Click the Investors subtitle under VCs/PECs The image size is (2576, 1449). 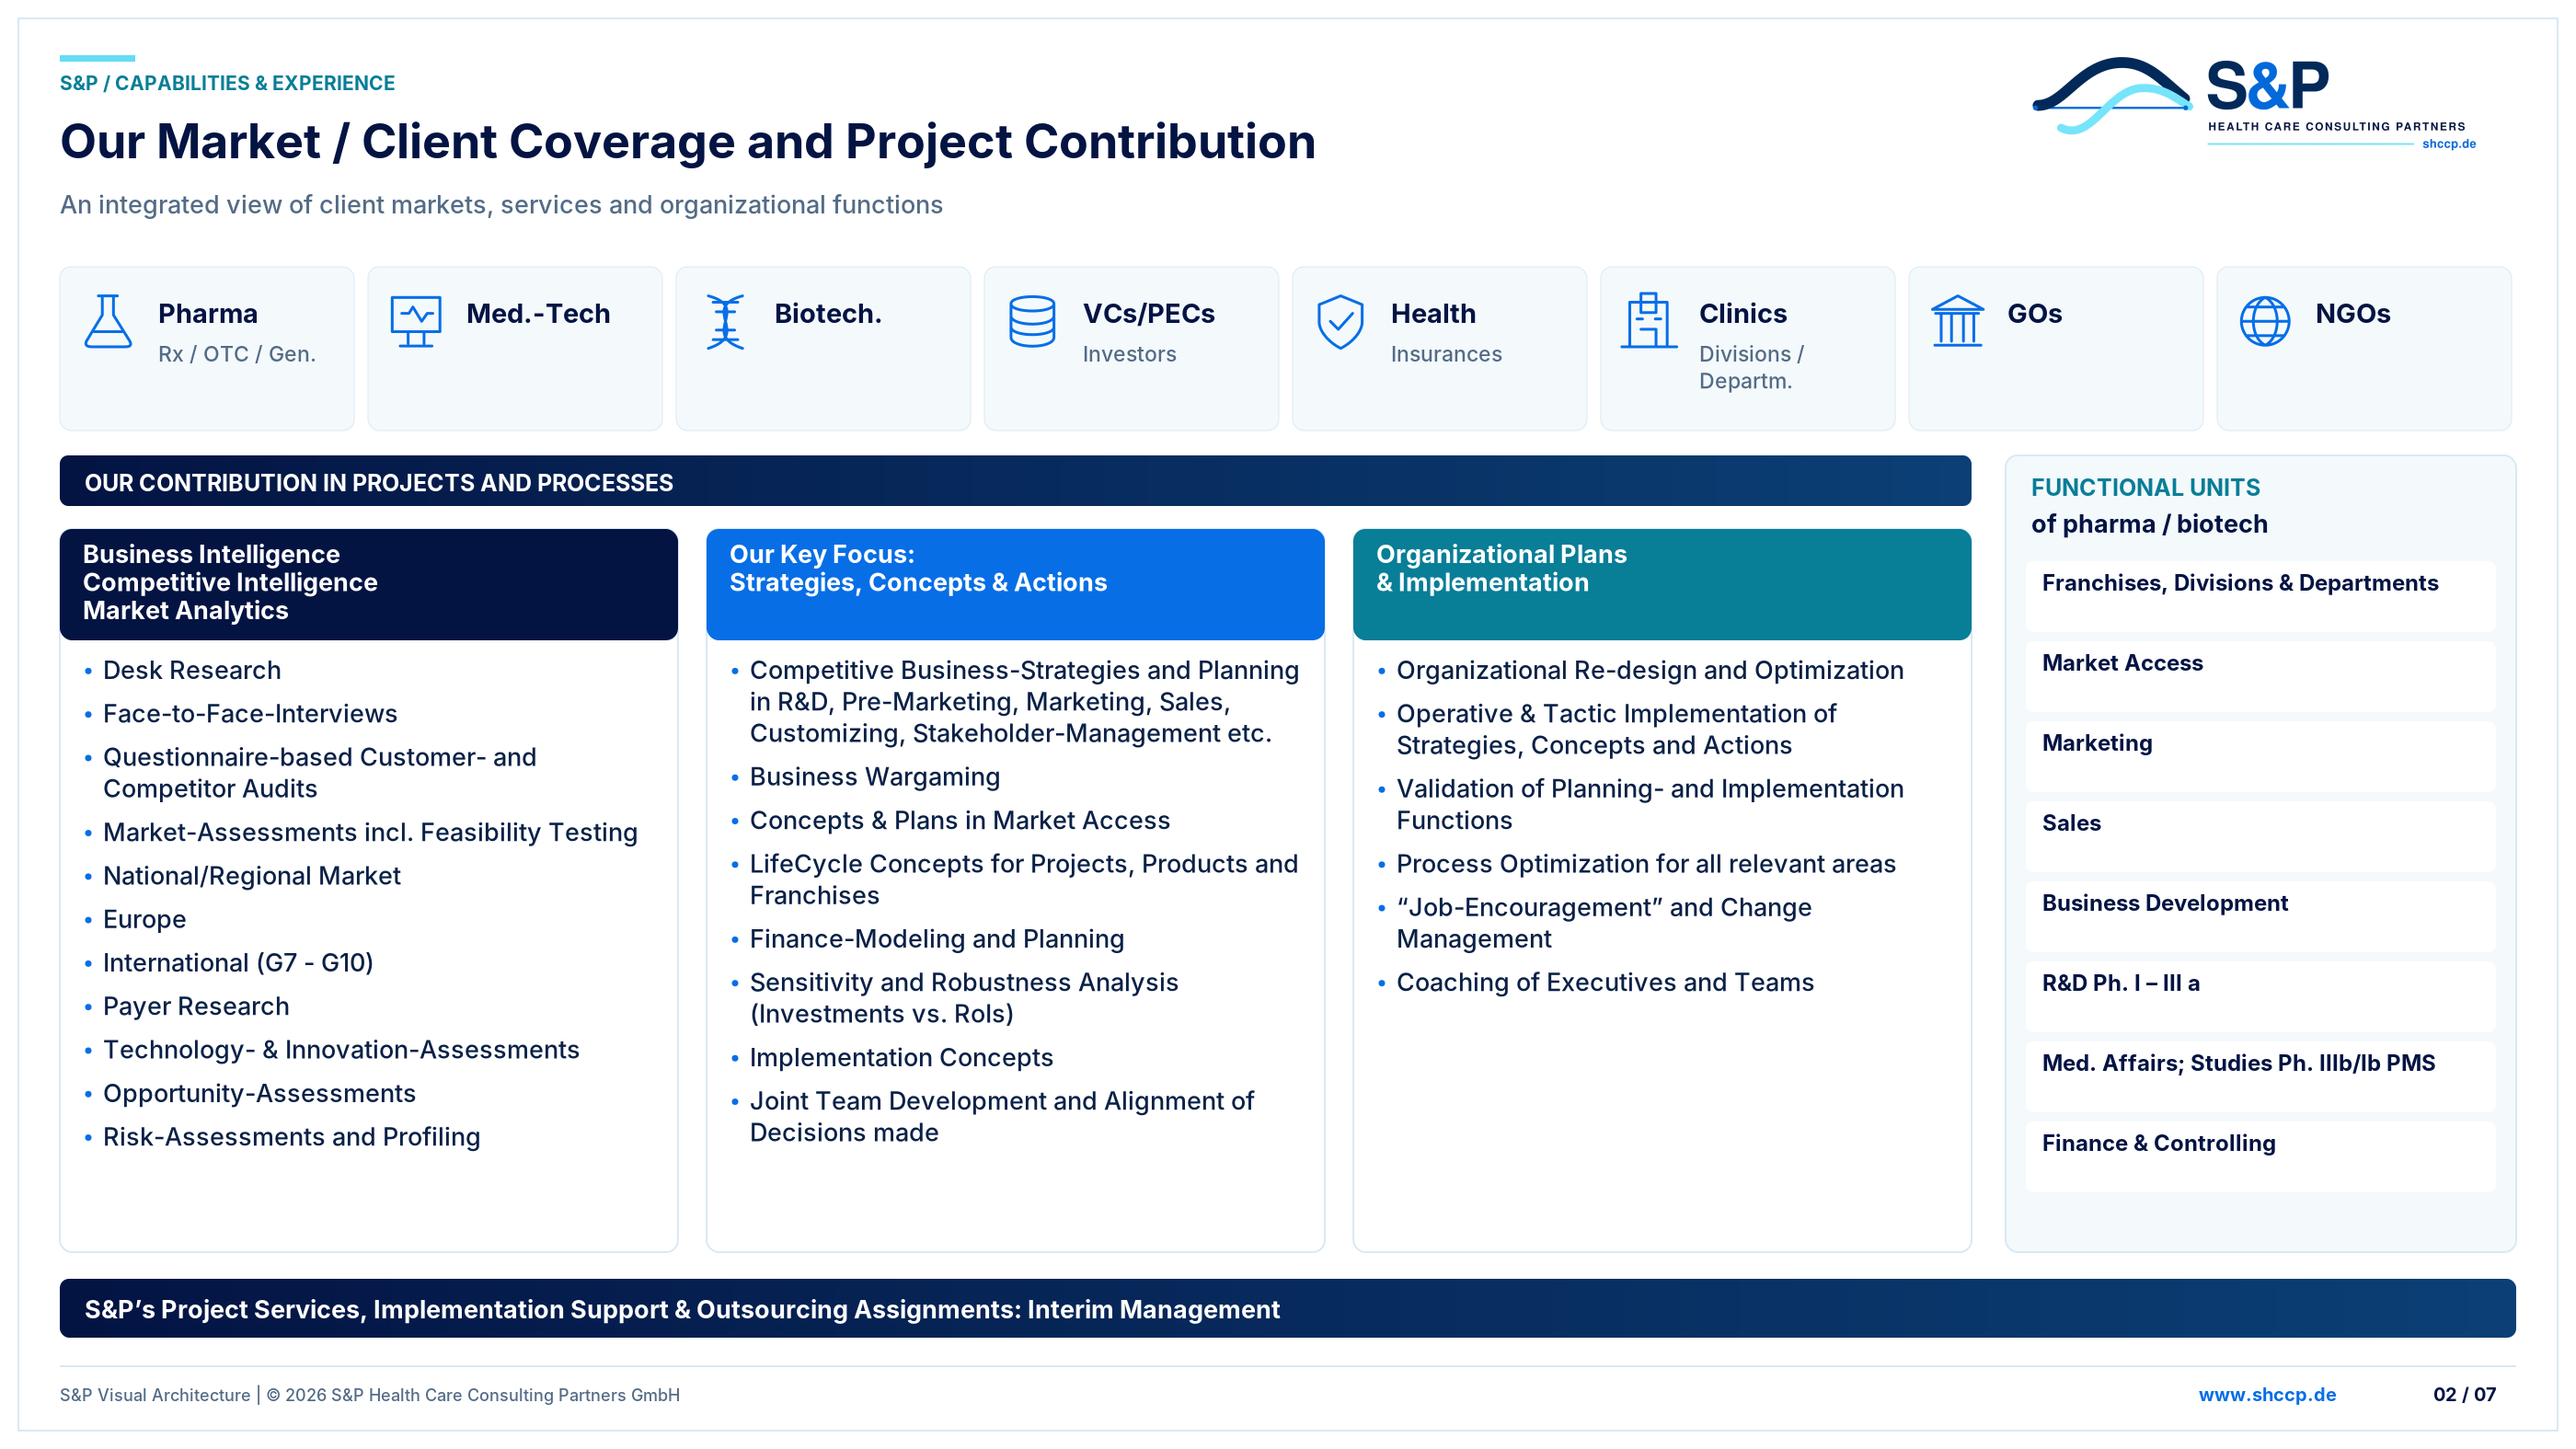(1129, 354)
